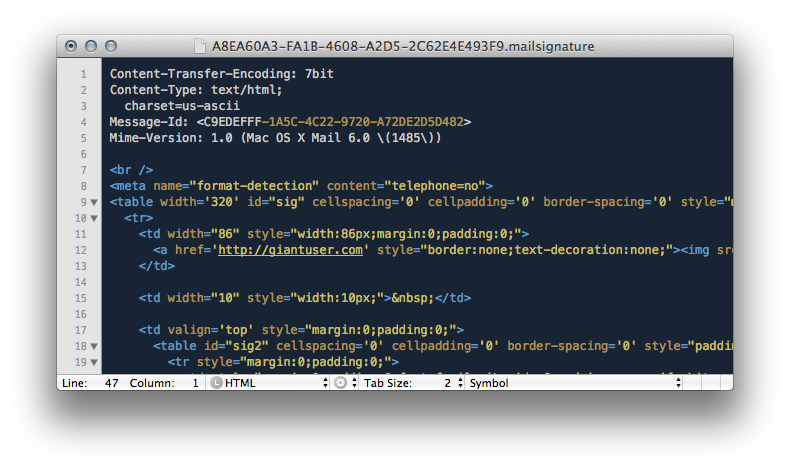Click the meta format-detection tag line
Viewport: 790px width, 469px height.
tap(302, 186)
